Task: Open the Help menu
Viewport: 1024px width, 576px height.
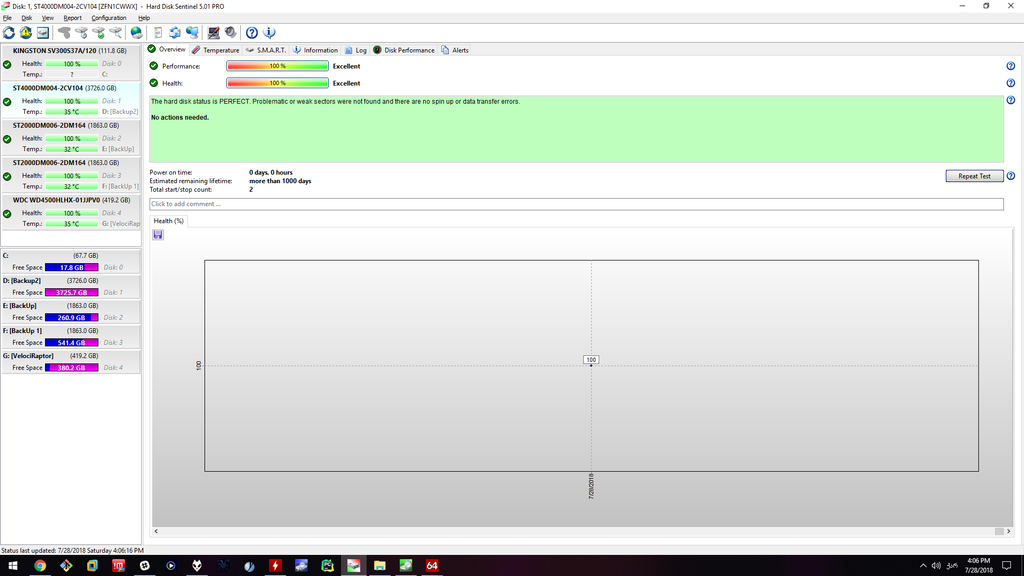Action: [144, 18]
